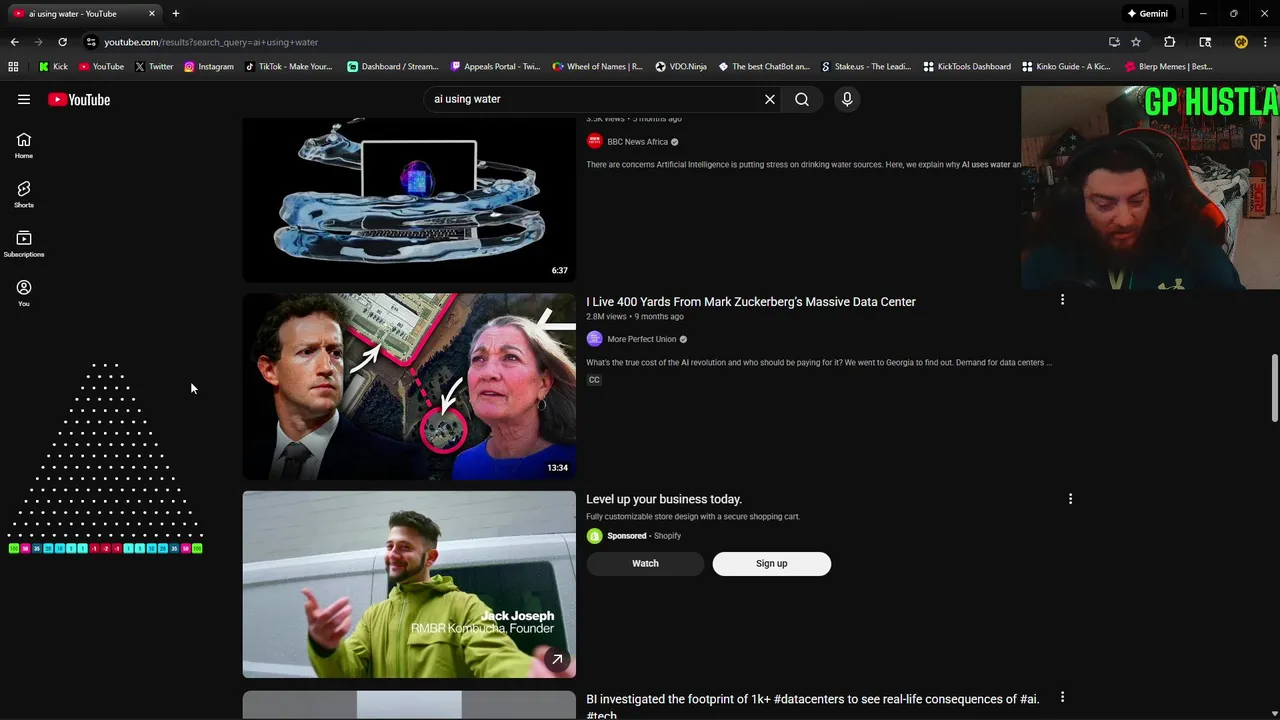Open the Kinko Guide bookmark

pyautogui.click(x=1066, y=67)
